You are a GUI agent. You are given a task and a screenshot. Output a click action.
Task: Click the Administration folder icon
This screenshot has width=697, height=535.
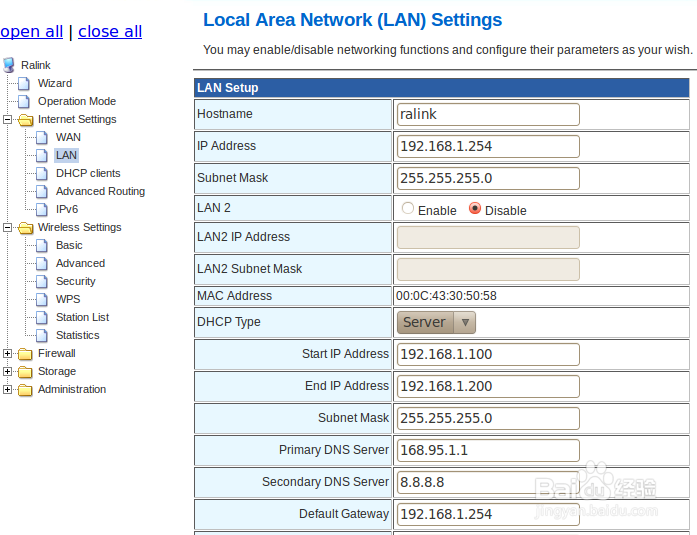tap(25, 390)
